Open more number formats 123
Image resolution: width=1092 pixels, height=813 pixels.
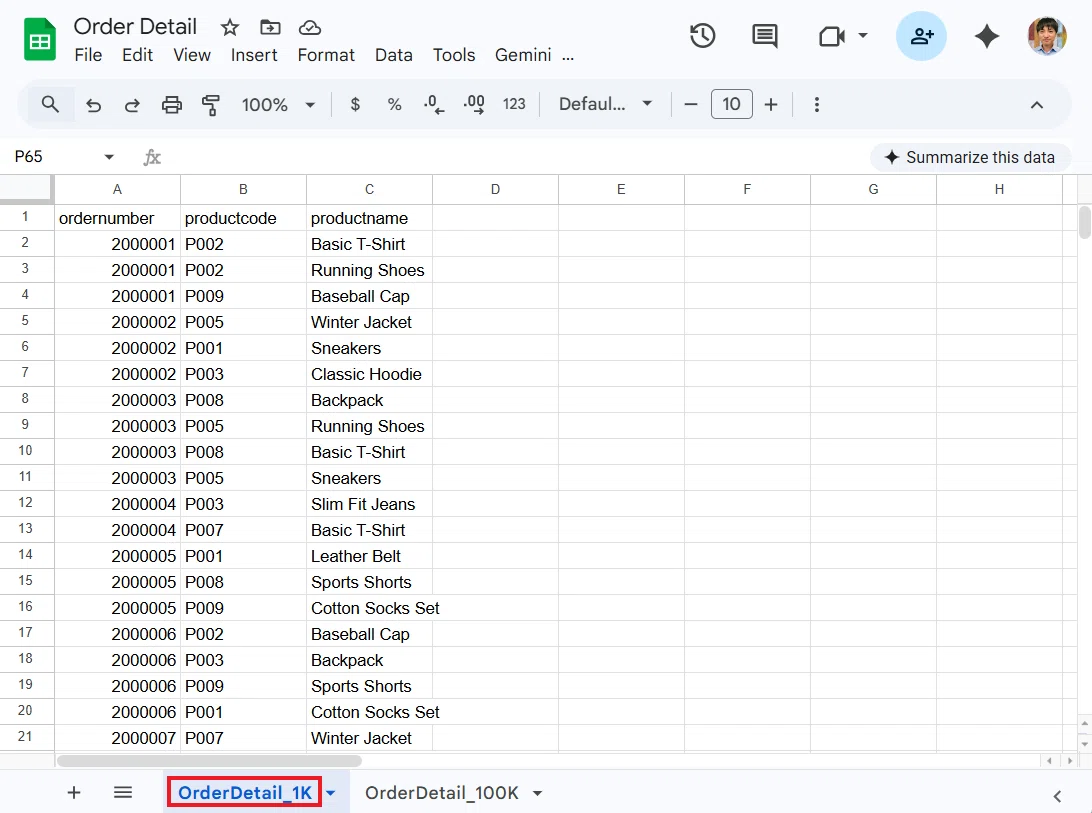(514, 104)
